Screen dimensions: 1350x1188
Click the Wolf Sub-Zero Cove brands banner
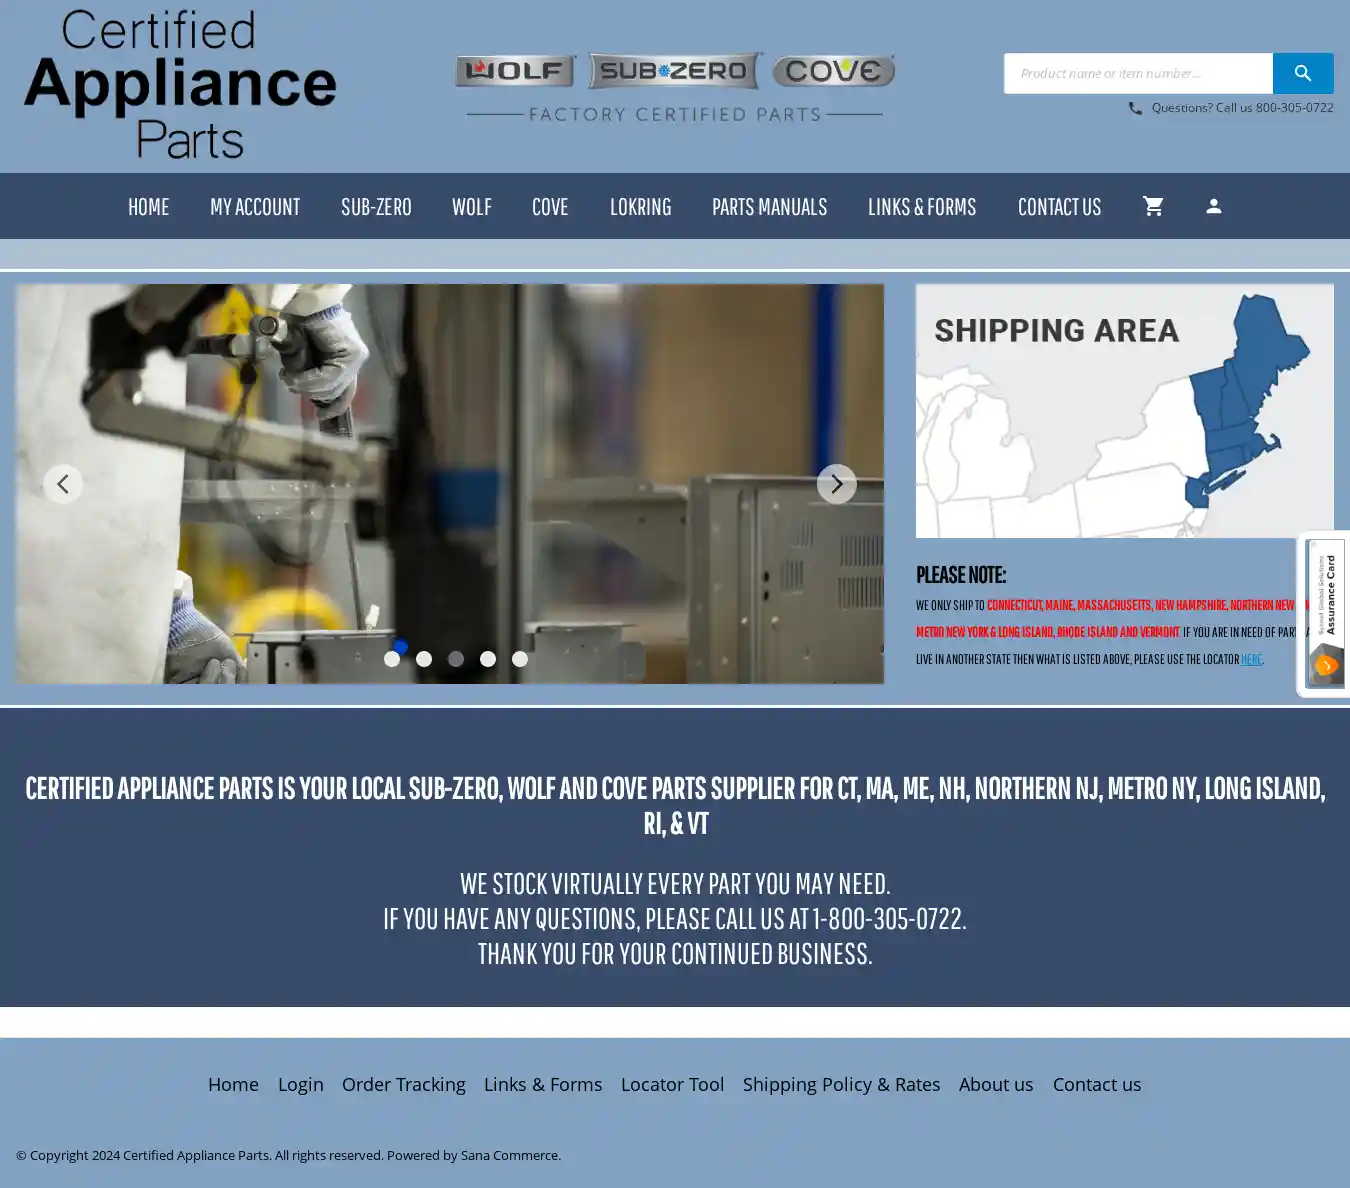click(674, 86)
